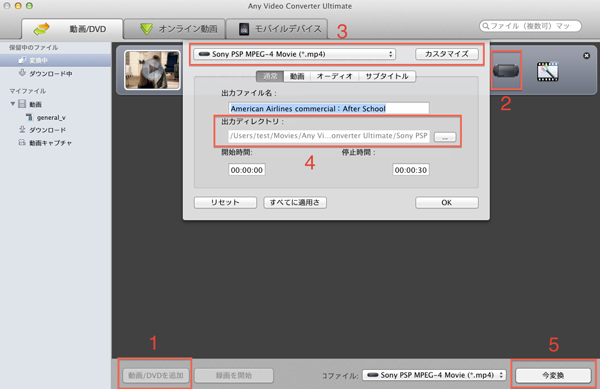Click the すべてに適用 button
600x389 pixels.
coord(295,202)
